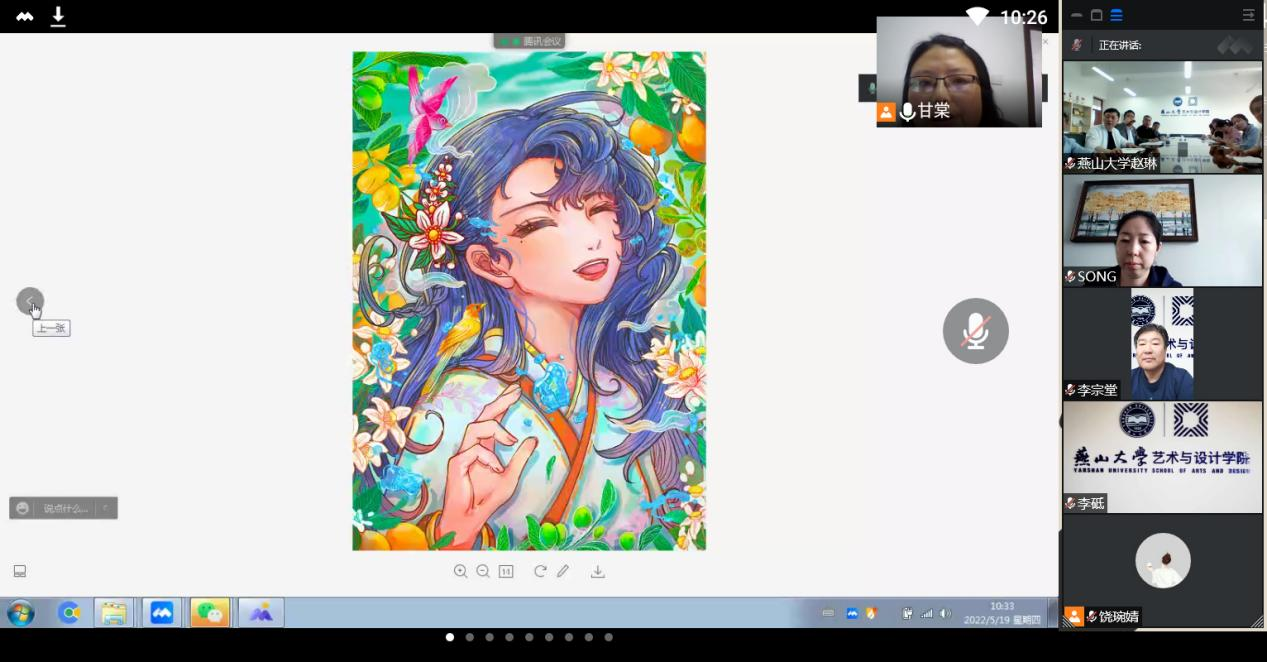Image resolution: width=1267 pixels, height=662 pixels.
Task: Go to the previous image (上一张)
Action: (30, 301)
